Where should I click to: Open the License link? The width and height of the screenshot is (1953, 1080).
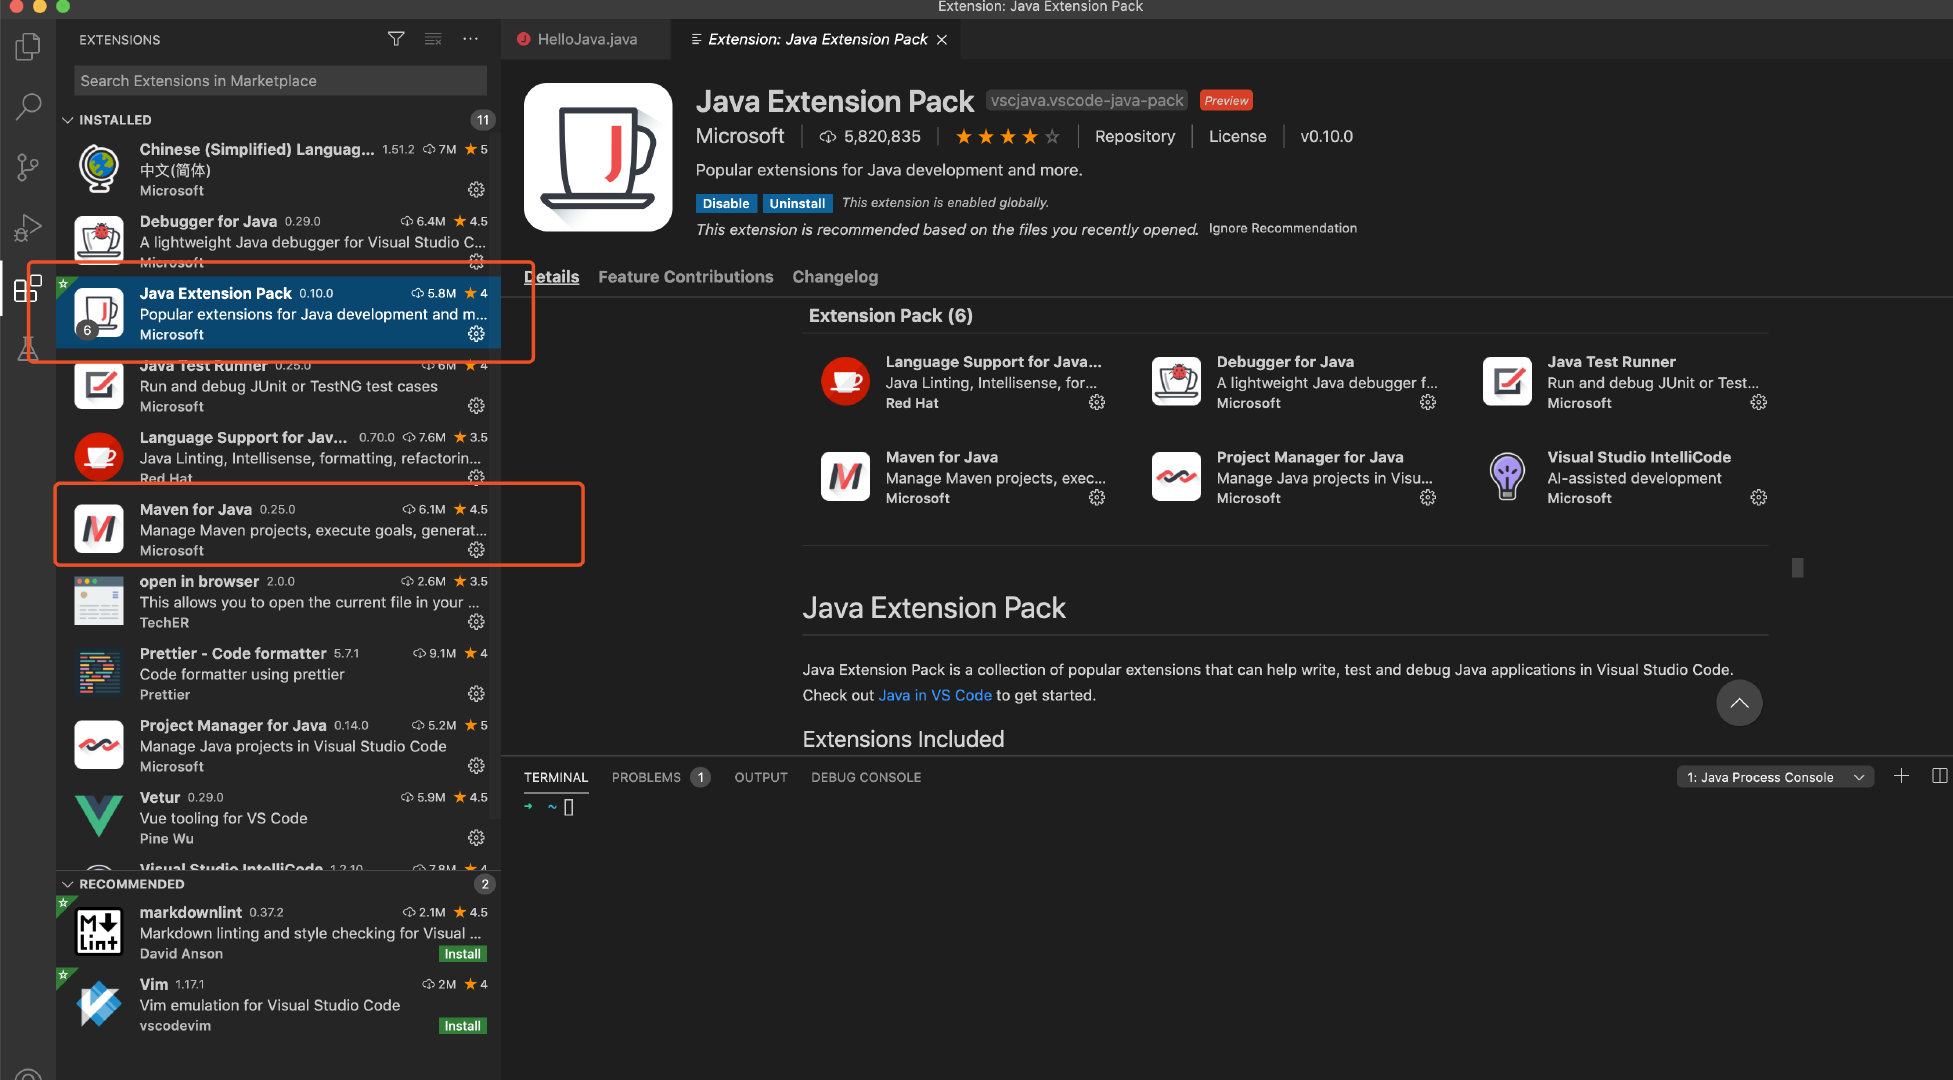(1237, 136)
